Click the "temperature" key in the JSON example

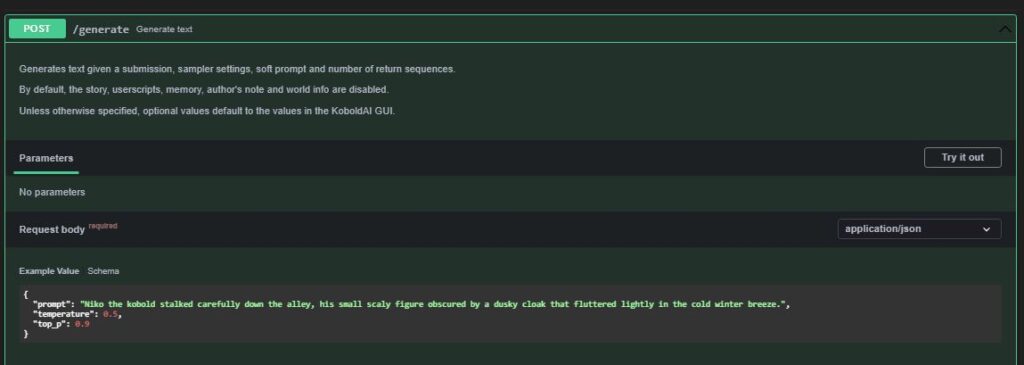[65, 315]
